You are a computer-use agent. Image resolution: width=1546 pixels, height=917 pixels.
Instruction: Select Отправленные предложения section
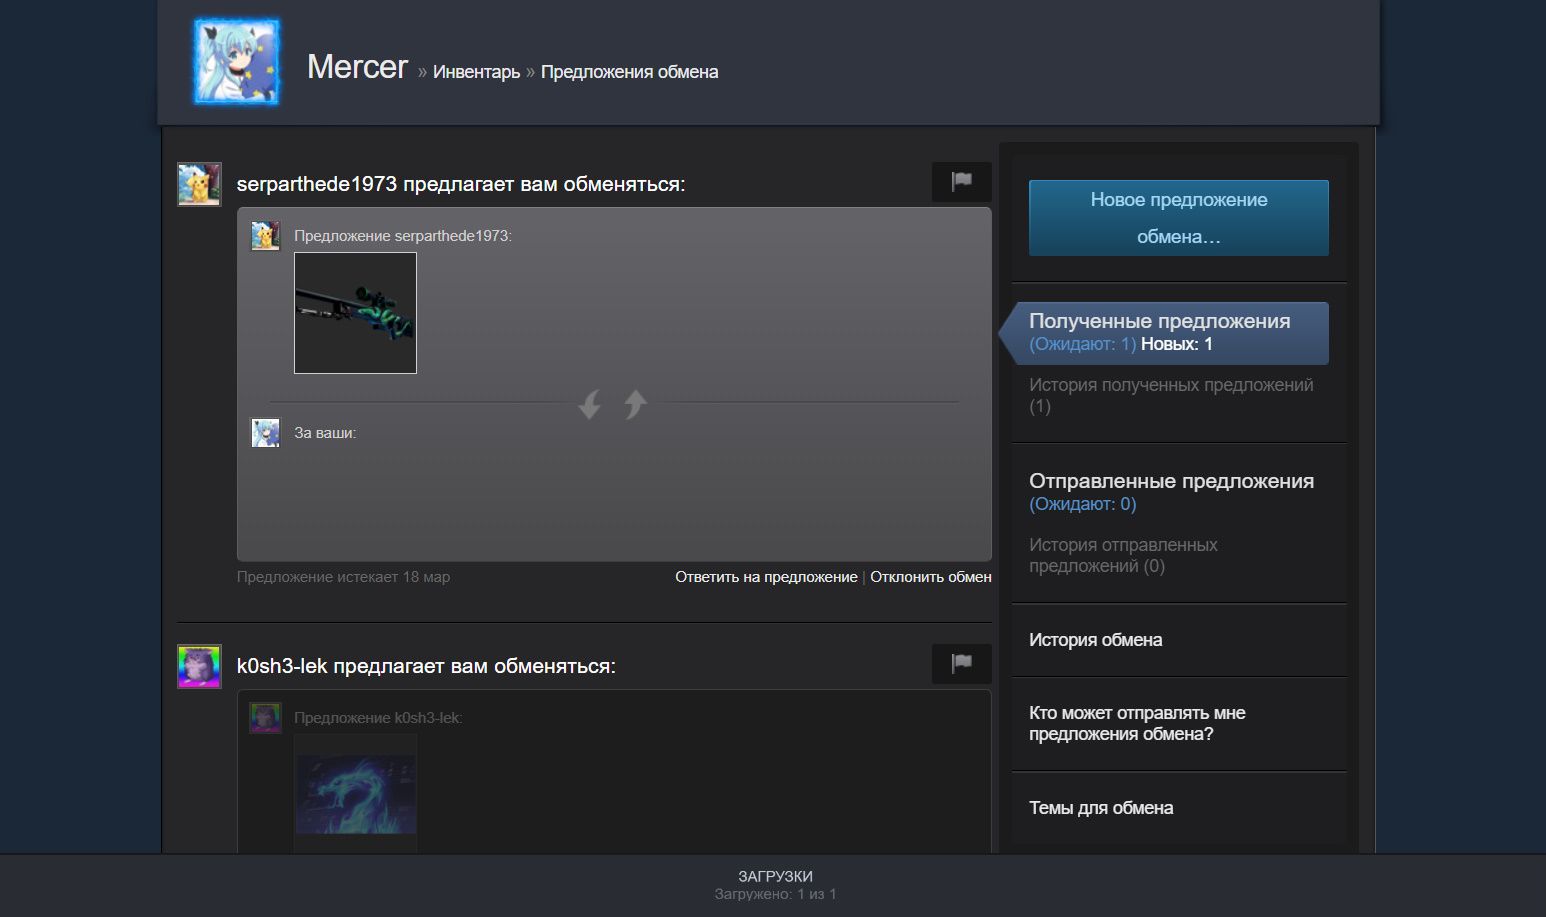click(1171, 491)
